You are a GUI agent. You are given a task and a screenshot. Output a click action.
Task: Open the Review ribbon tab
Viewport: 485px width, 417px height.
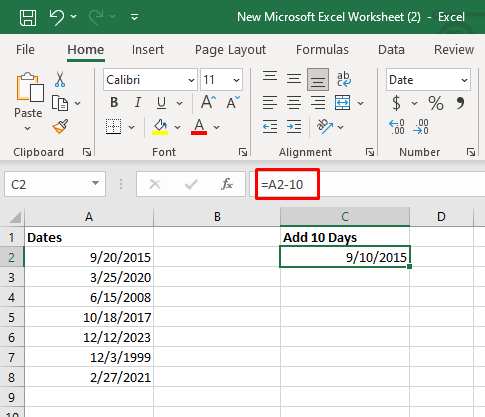pos(454,50)
